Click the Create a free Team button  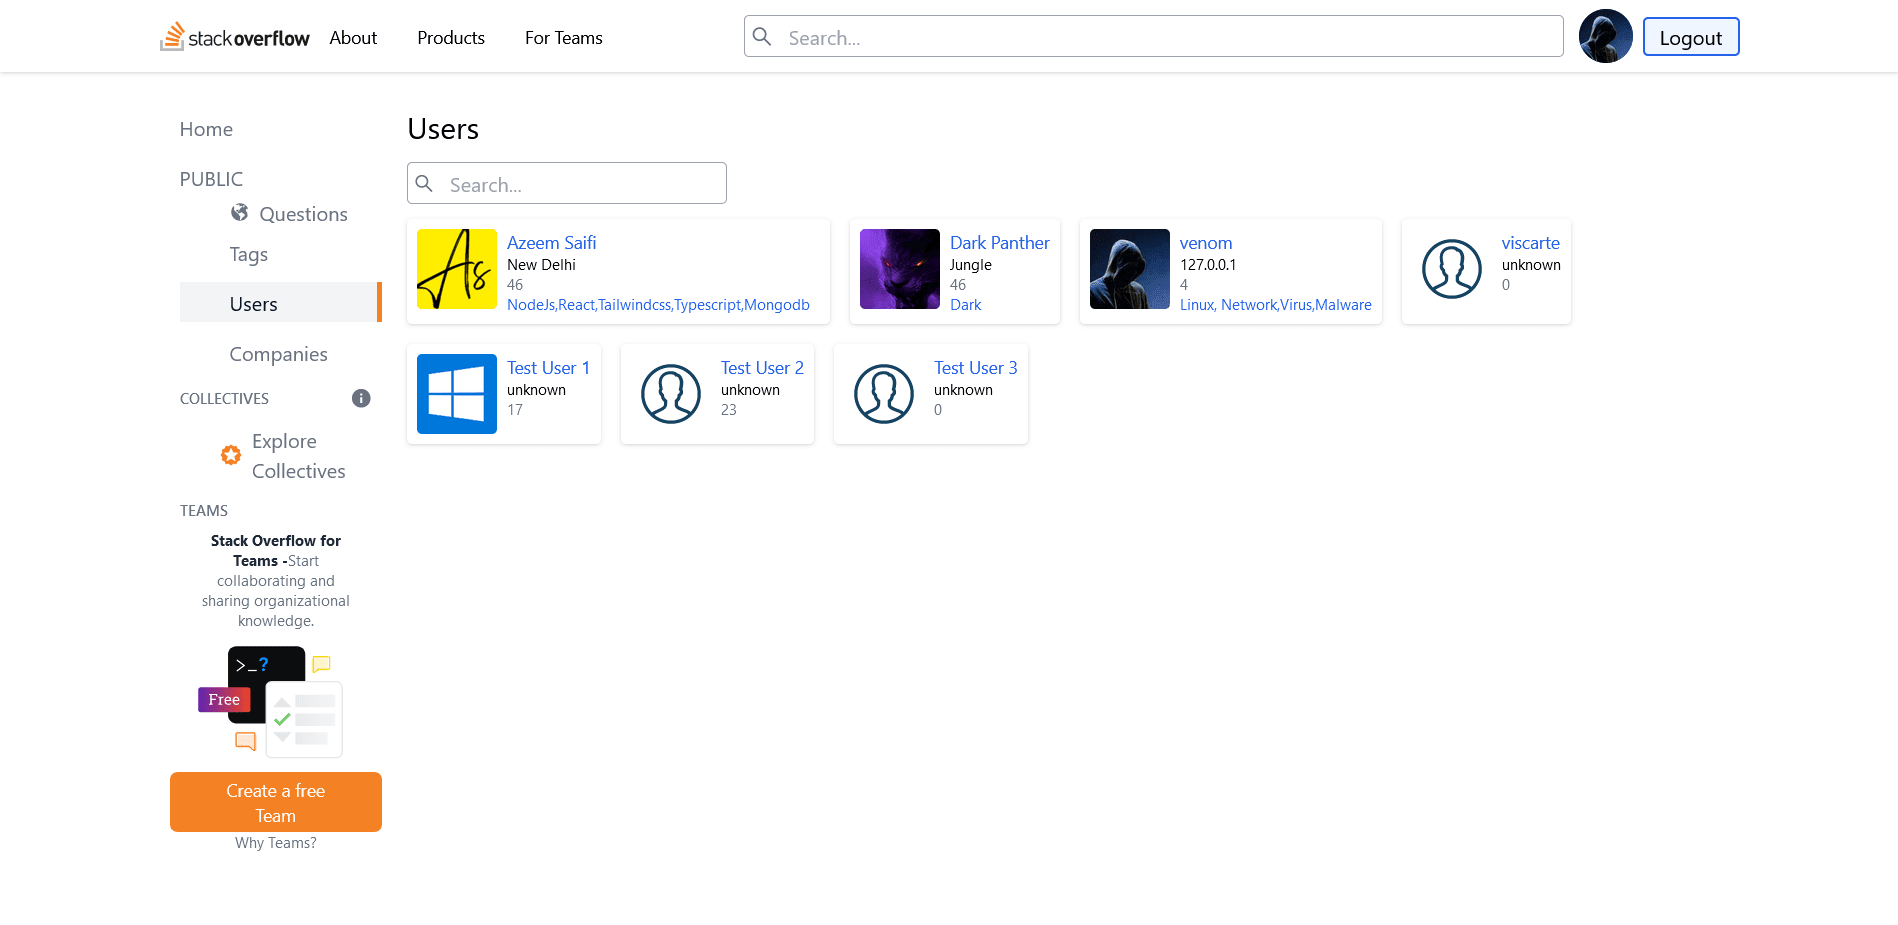(275, 801)
